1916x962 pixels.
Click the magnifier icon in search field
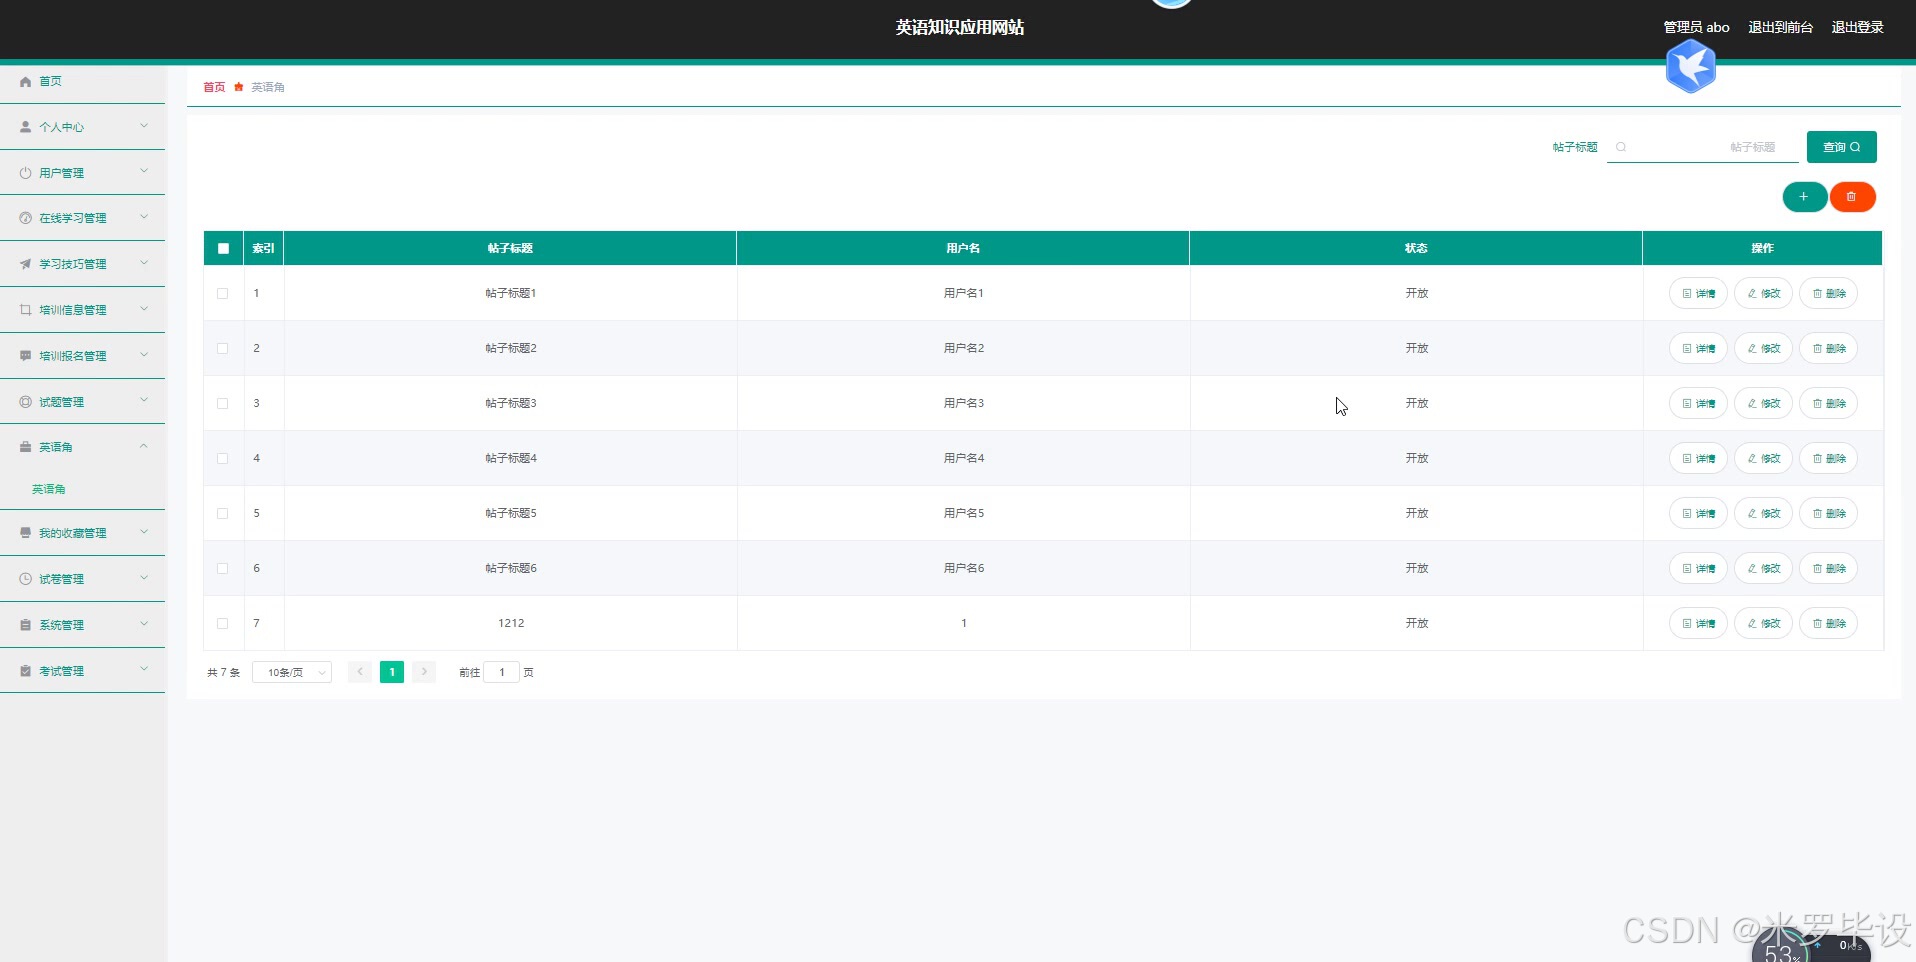pos(1621,147)
